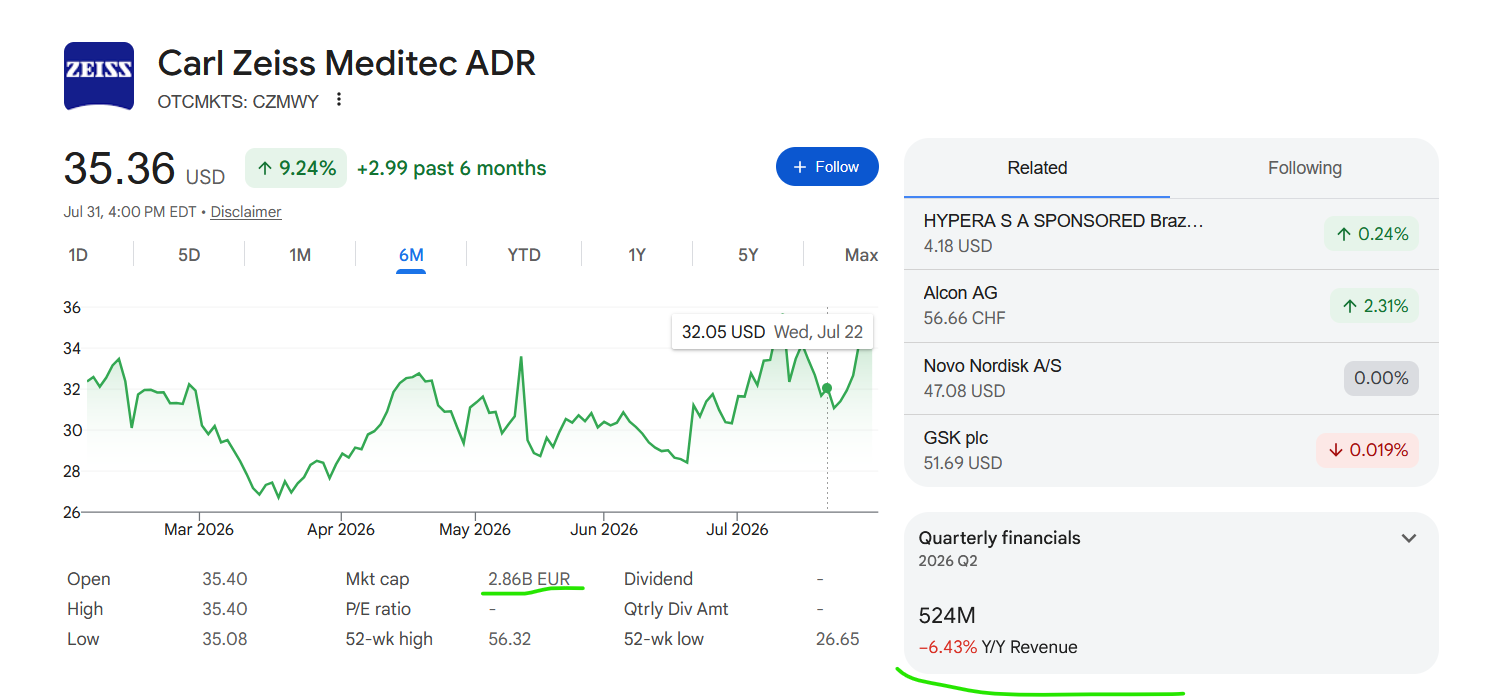The image size is (1505, 698).
Task: Expand the Quarterly financials chevron
Action: pyautogui.click(x=1409, y=538)
